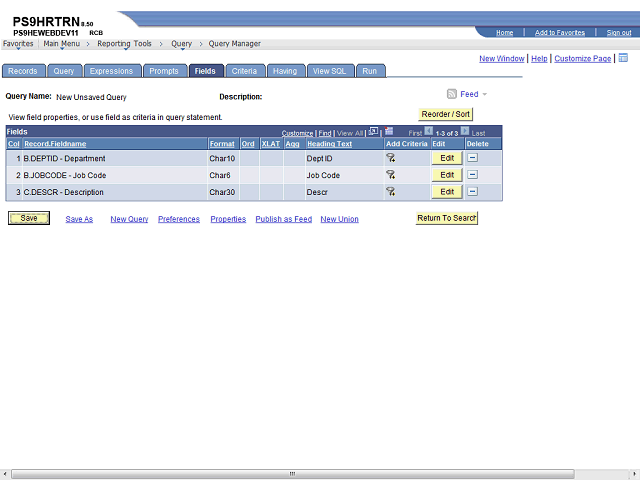640x480 pixels.
Task: Click the scrollbar left arrow
Action: pyautogui.click(x=4, y=473)
